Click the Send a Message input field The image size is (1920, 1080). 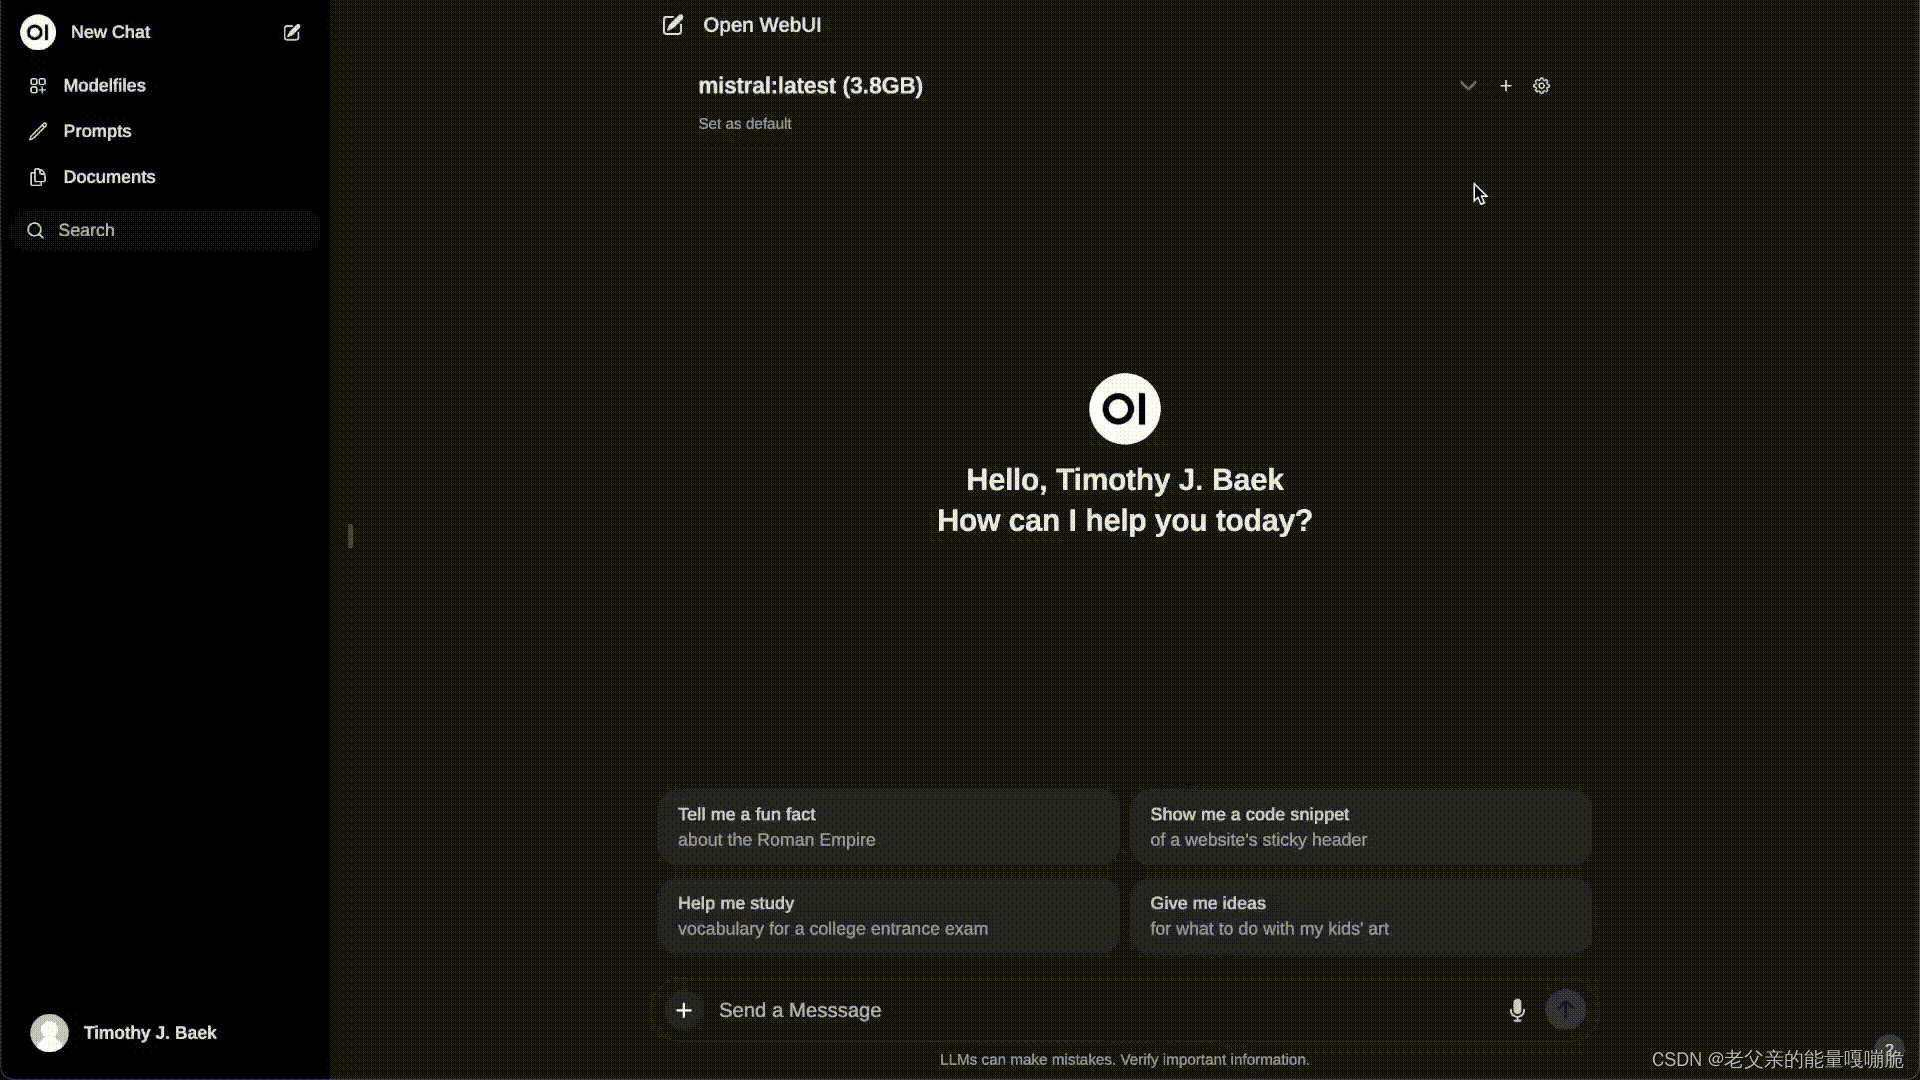(x=1100, y=1010)
